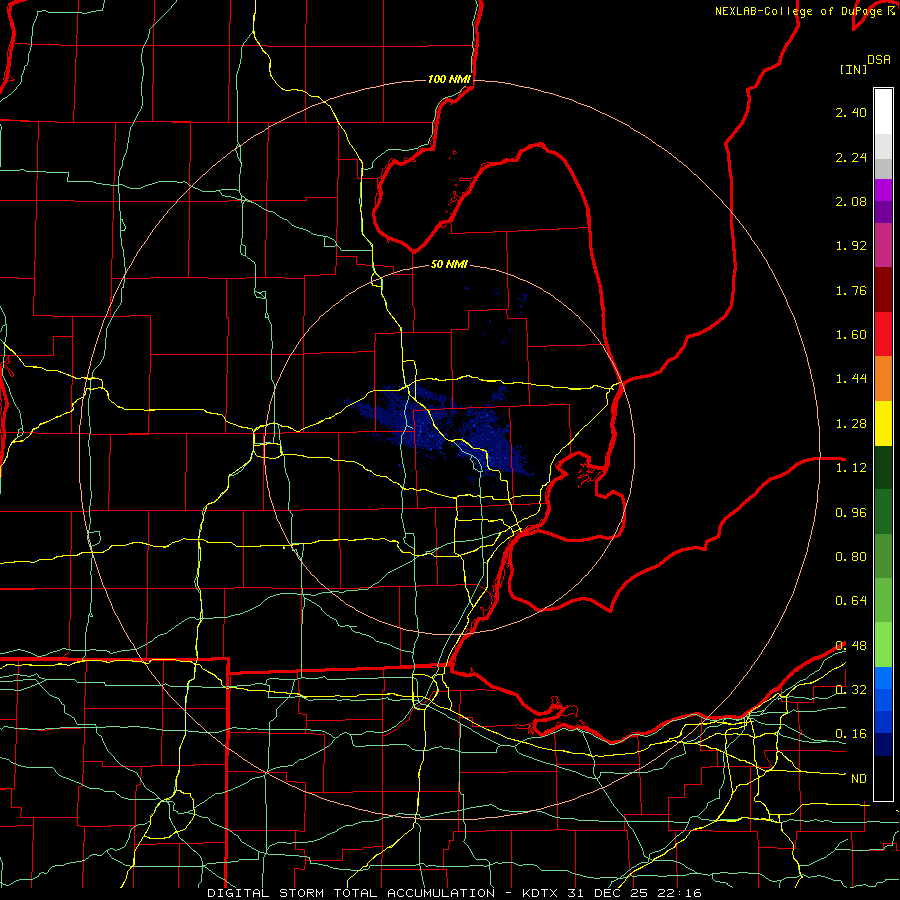Click the ND no-data label
Screen dimensions: 900x900
pos(859,779)
